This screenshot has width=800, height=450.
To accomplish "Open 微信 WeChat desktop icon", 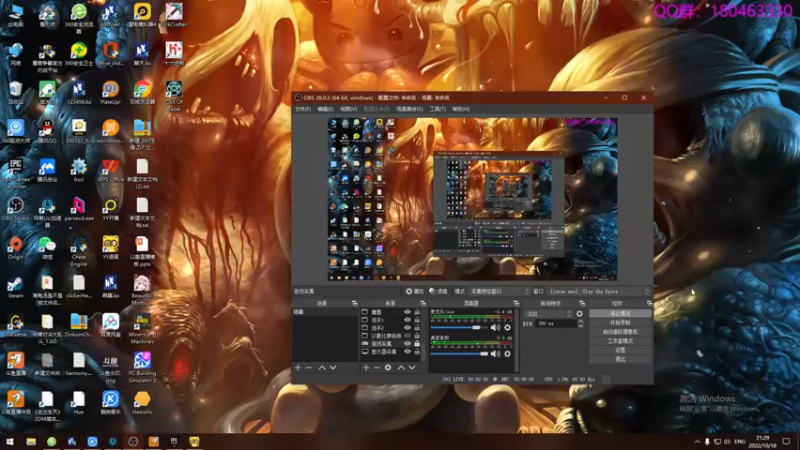I will click(47, 248).
